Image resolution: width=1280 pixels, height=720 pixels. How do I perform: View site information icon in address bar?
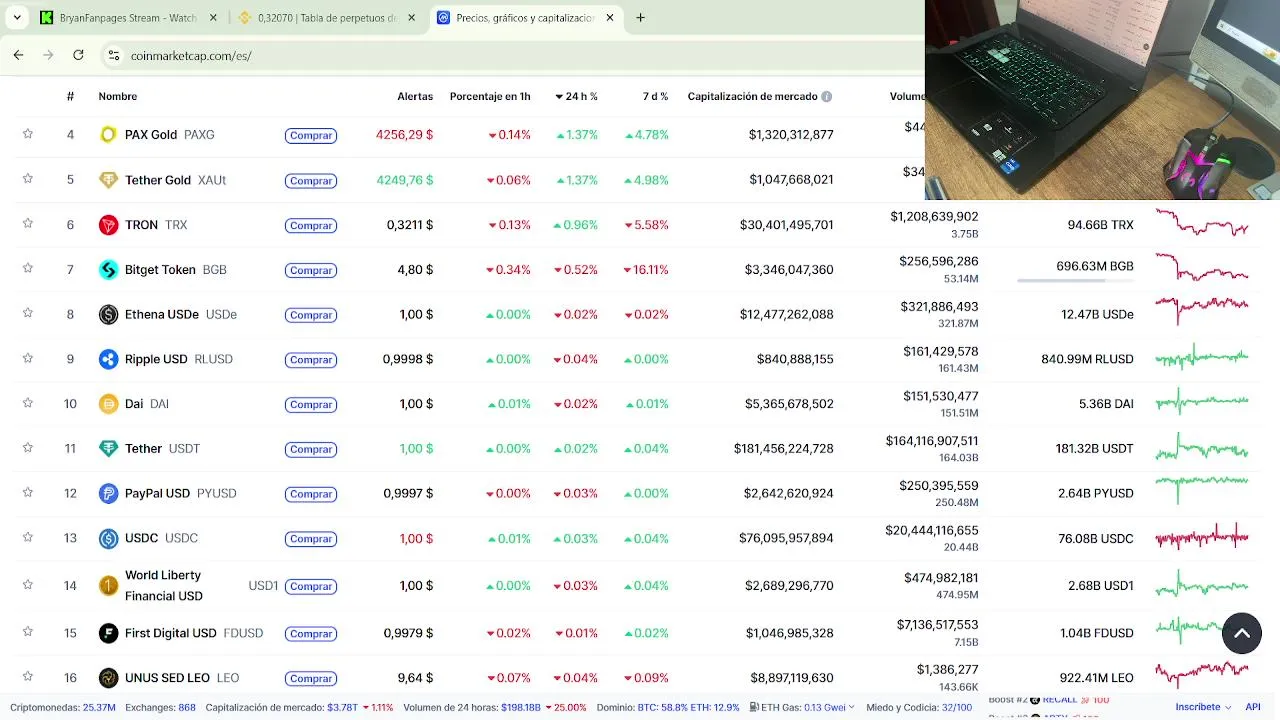click(114, 56)
